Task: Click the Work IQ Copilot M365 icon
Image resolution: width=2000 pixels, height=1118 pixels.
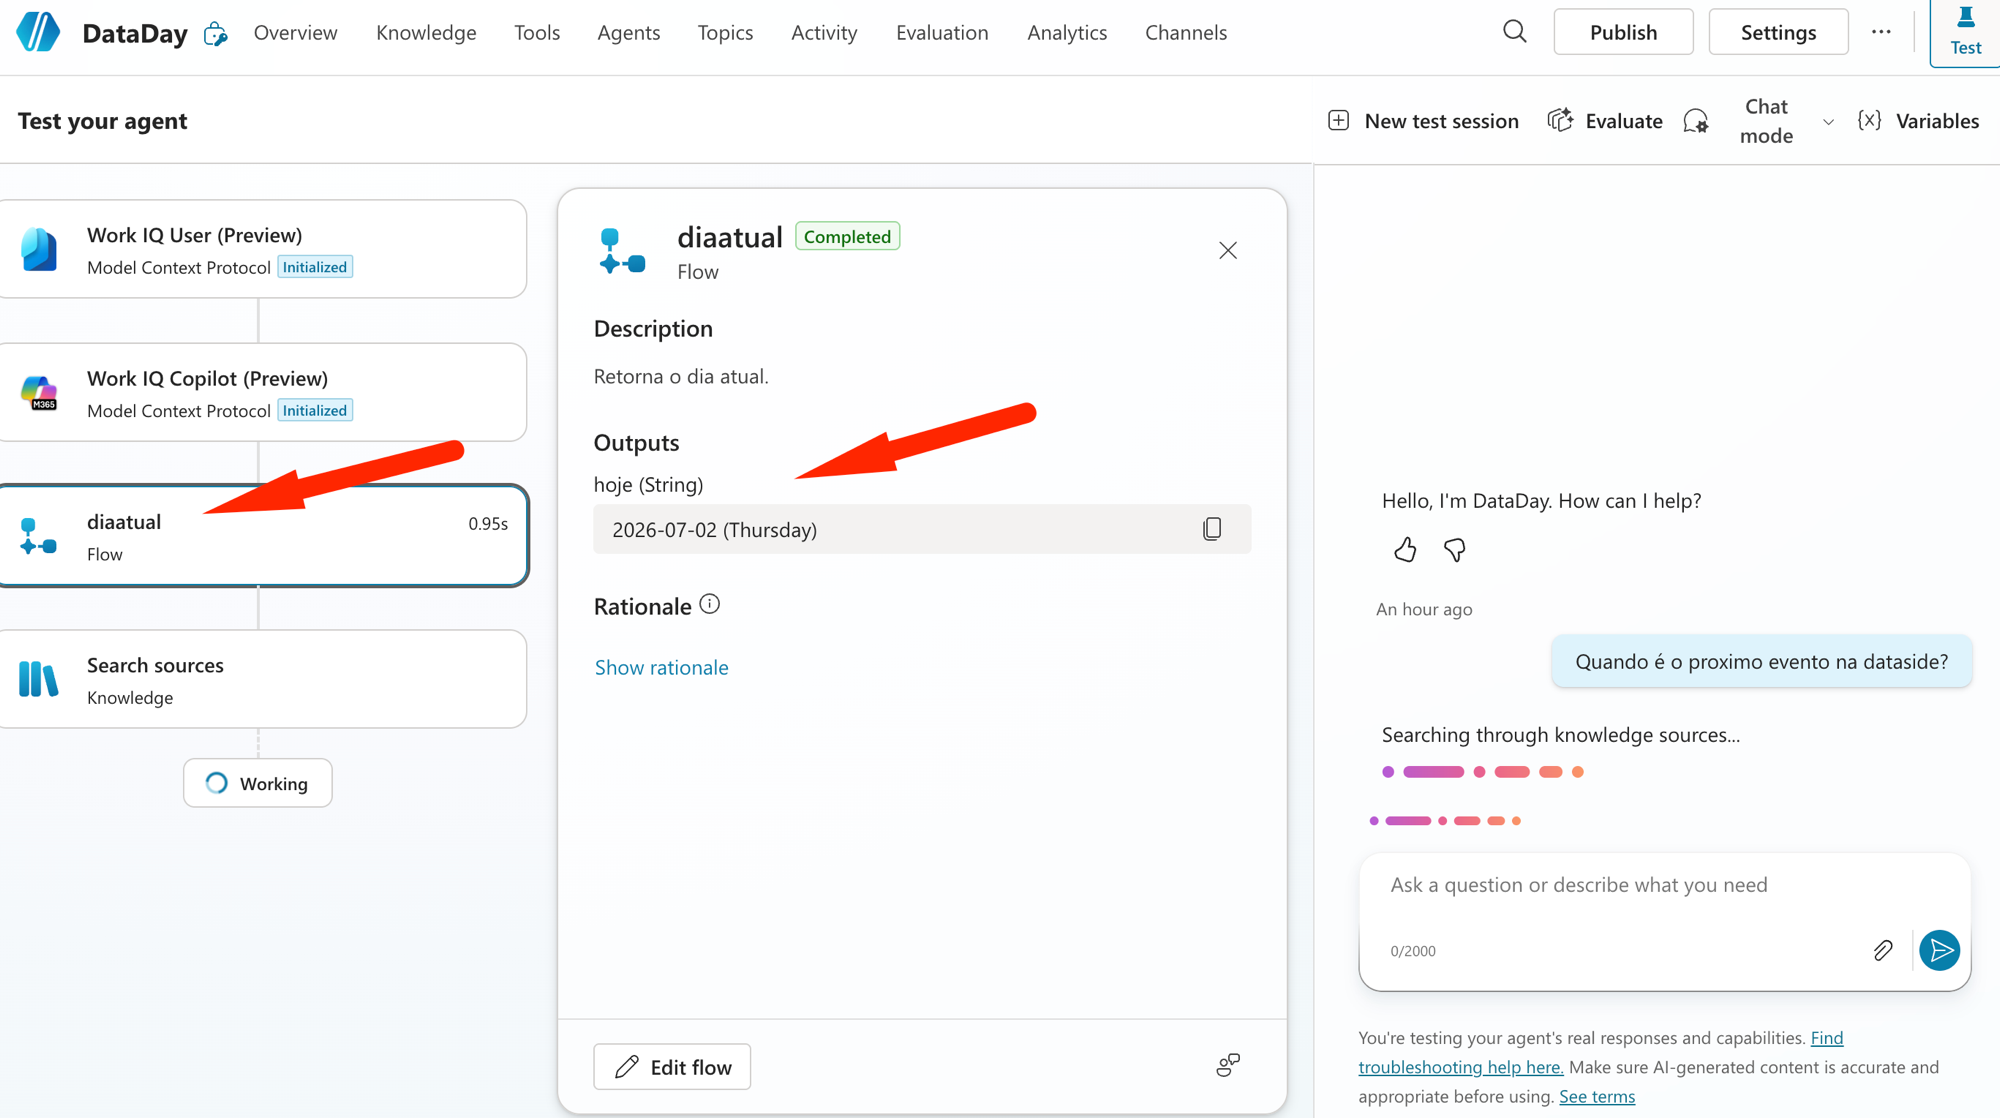Action: [x=39, y=392]
